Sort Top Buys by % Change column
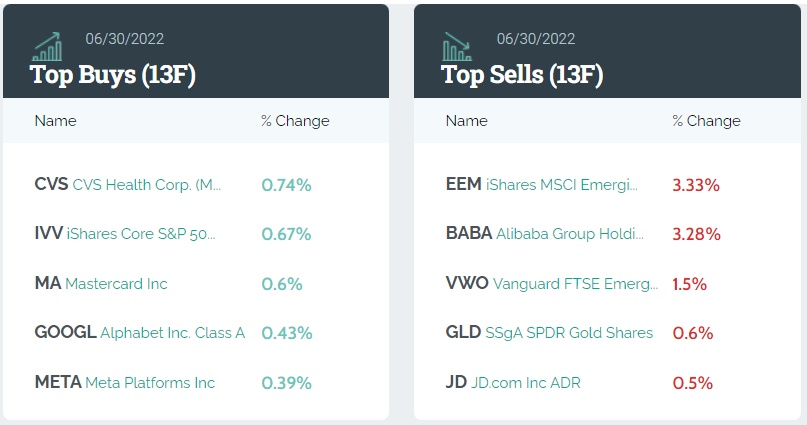This screenshot has width=807, height=425. (295, 121)
